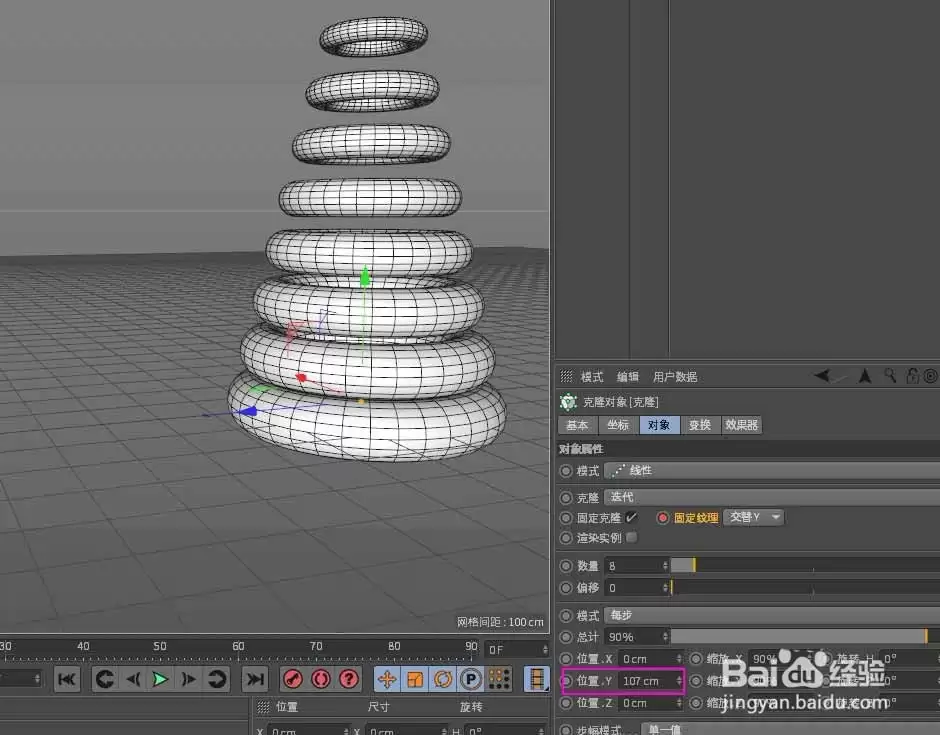This screenshot has width=940, height=735.
Task: Uncheck the 固定克隆 checkbox
Action: tap(629, 516)
